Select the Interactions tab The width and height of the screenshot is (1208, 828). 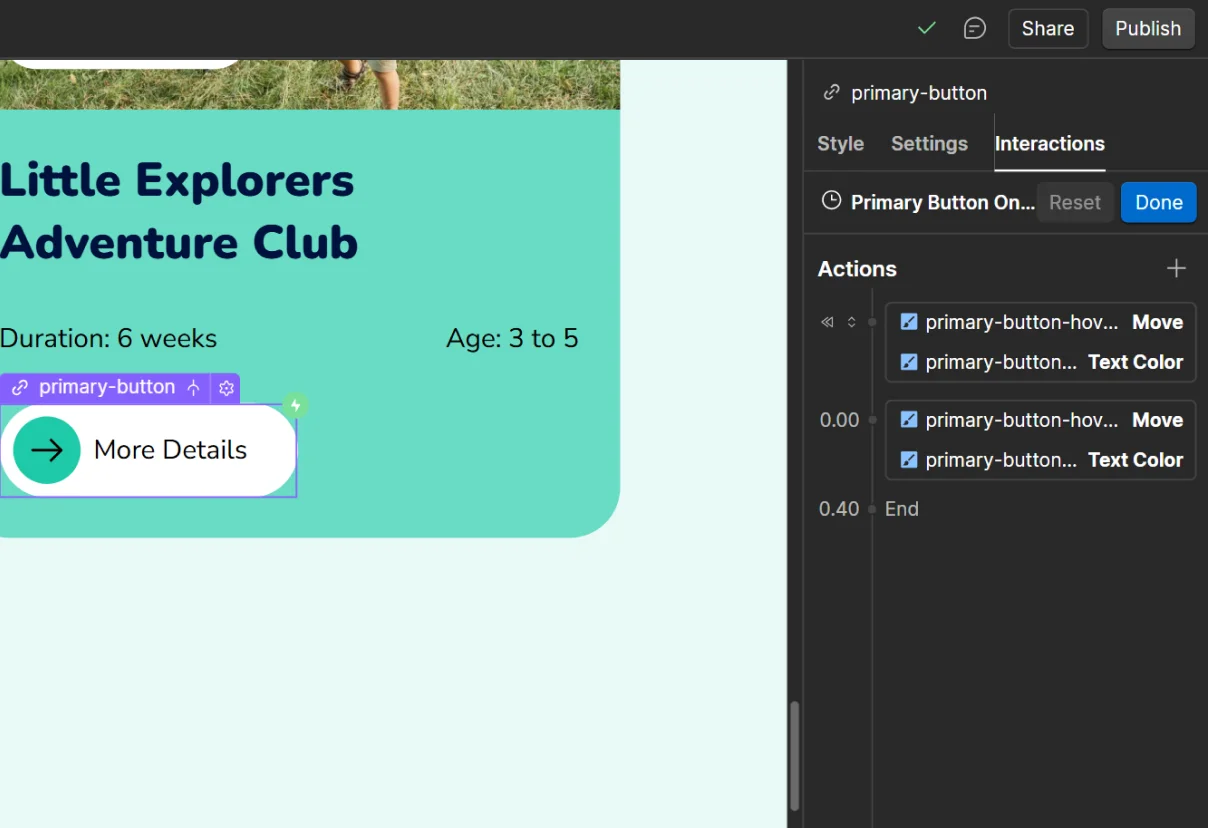[1049, 144]
